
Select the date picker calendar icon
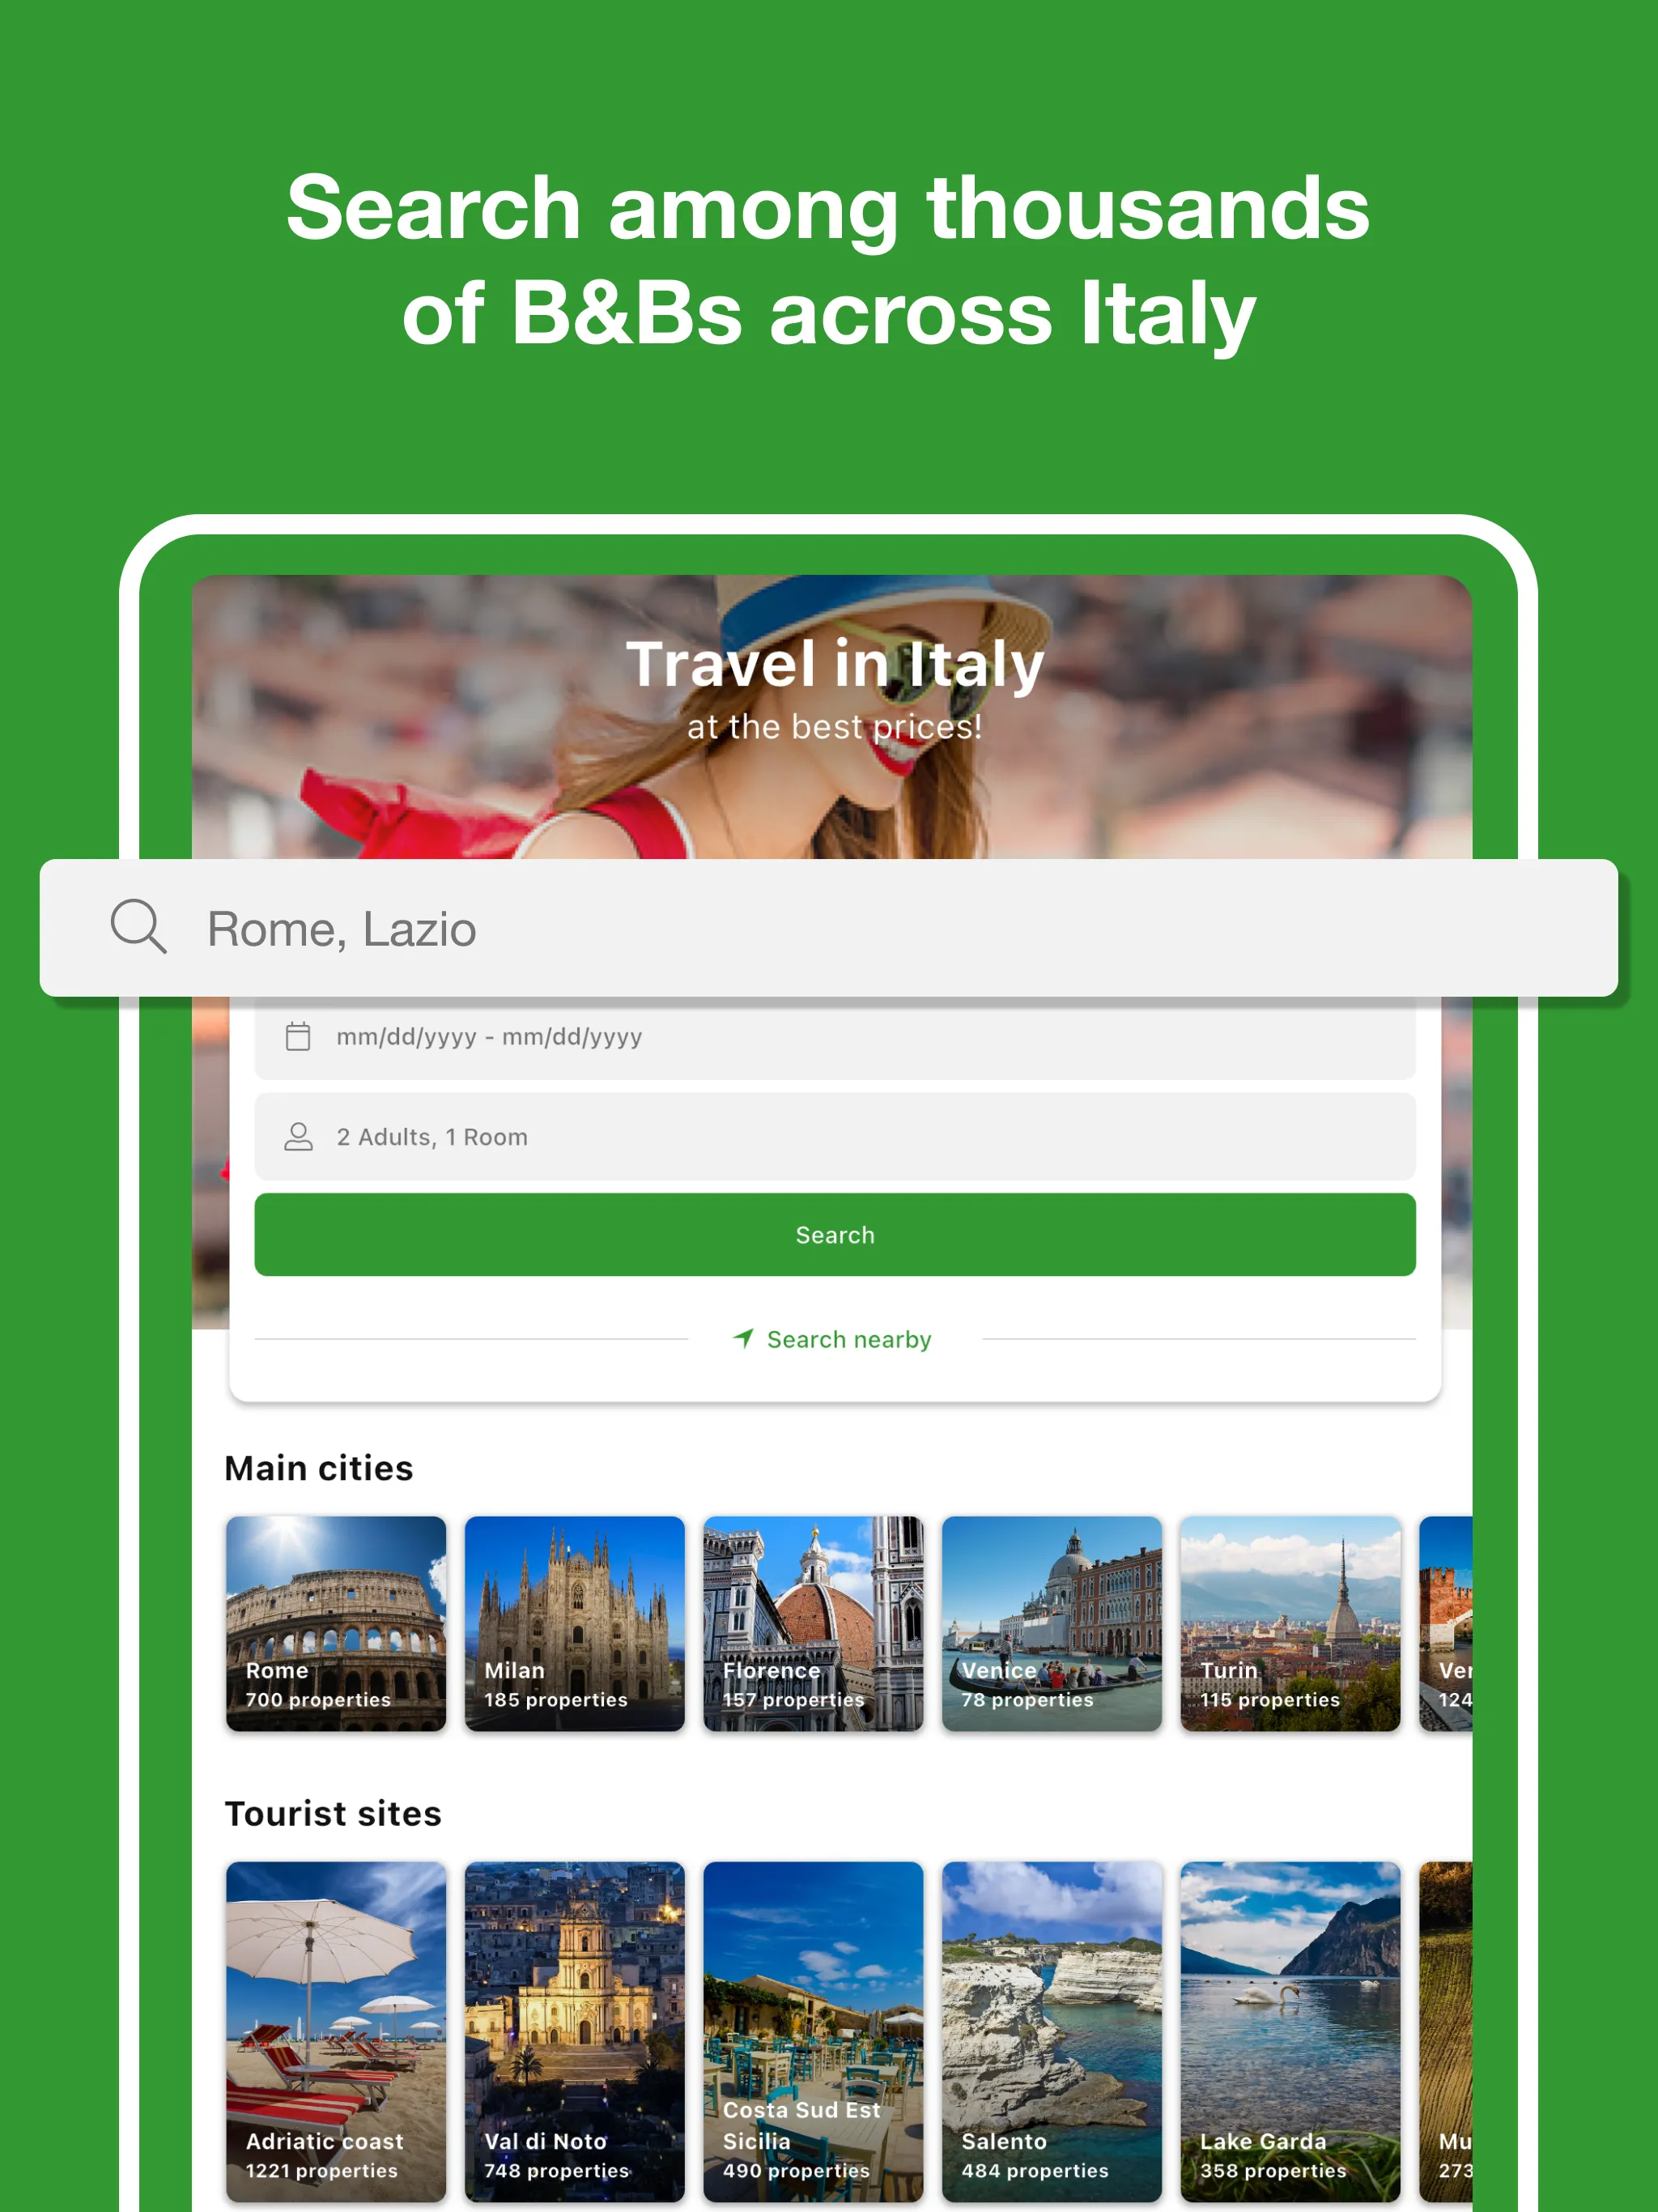point(298,1036)
